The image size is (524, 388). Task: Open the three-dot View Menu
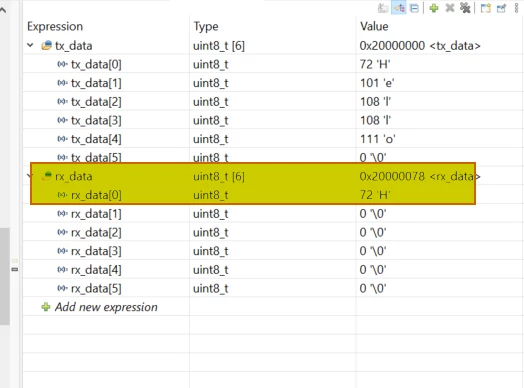516,8
